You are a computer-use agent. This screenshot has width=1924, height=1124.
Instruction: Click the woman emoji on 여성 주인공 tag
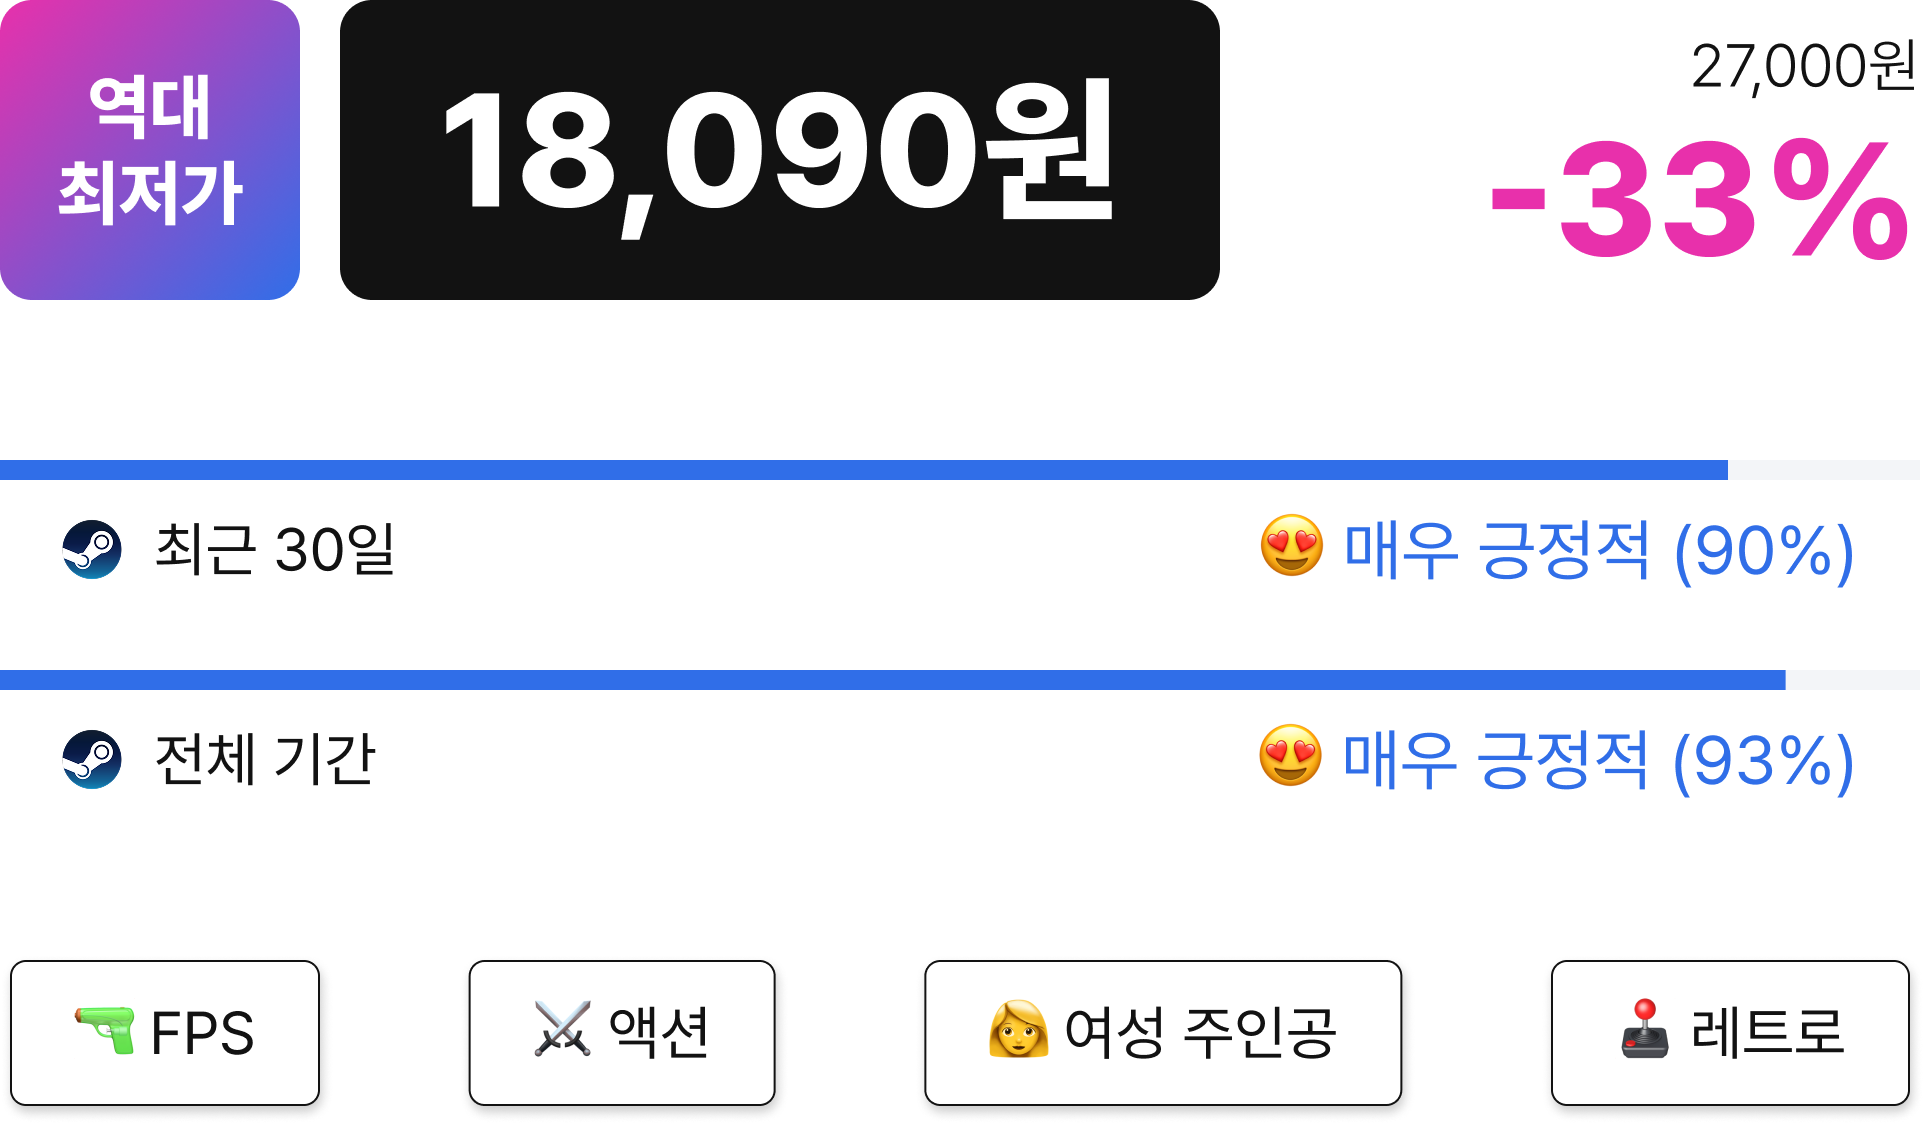tap(1018, 1029)
